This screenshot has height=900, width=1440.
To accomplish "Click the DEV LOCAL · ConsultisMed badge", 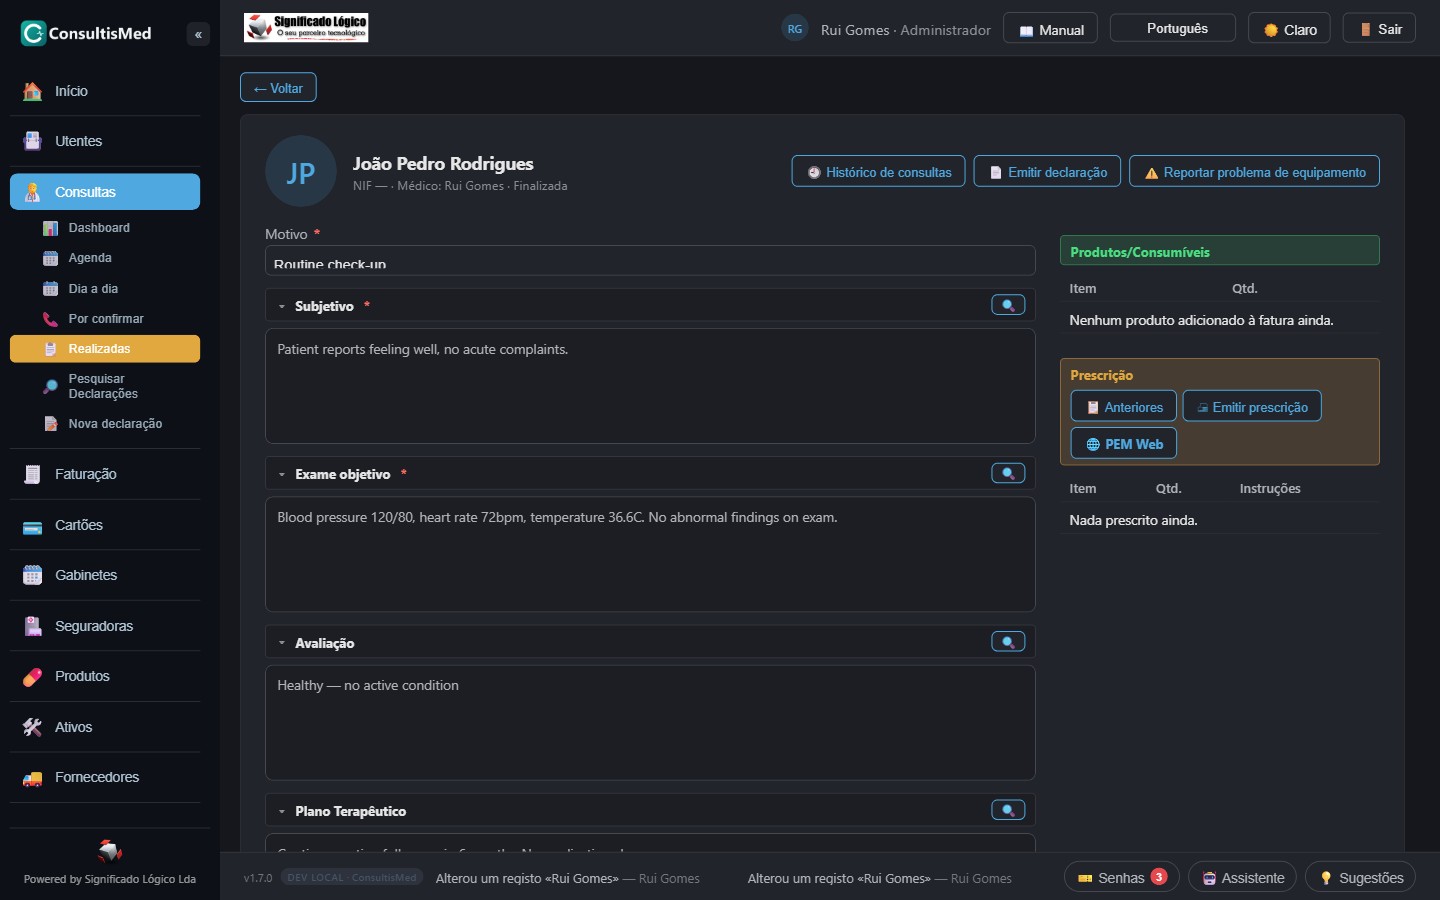I will tap(351, 878).
